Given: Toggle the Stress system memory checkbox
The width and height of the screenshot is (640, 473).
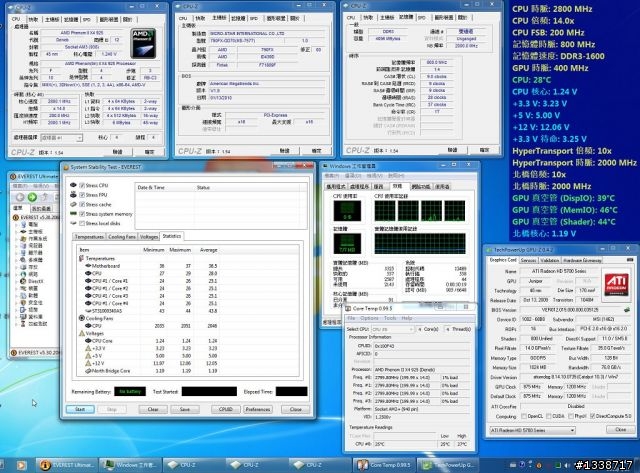Looking at the screenshot, I should (x=82, y=213).
